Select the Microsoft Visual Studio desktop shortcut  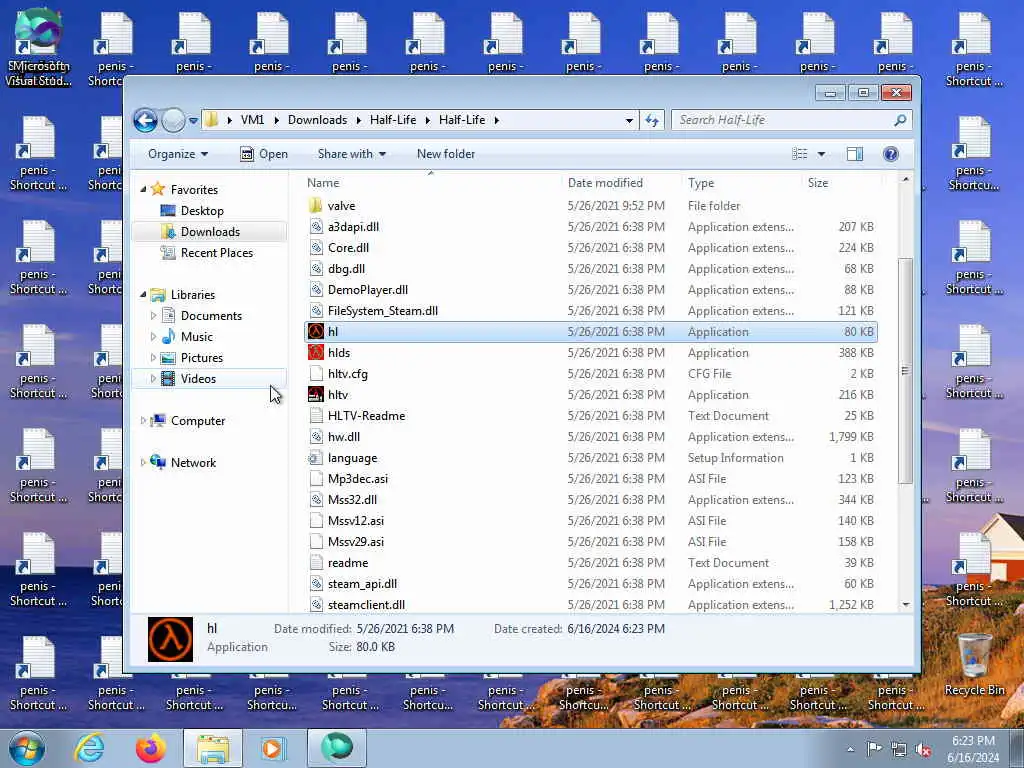pos(38,47)
